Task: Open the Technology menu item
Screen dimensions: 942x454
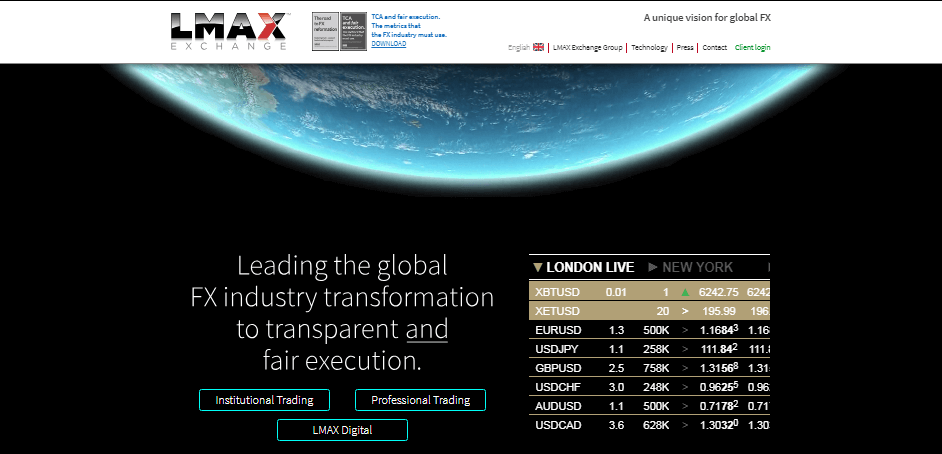Action: pyautogui.click(x=649, y=47)
